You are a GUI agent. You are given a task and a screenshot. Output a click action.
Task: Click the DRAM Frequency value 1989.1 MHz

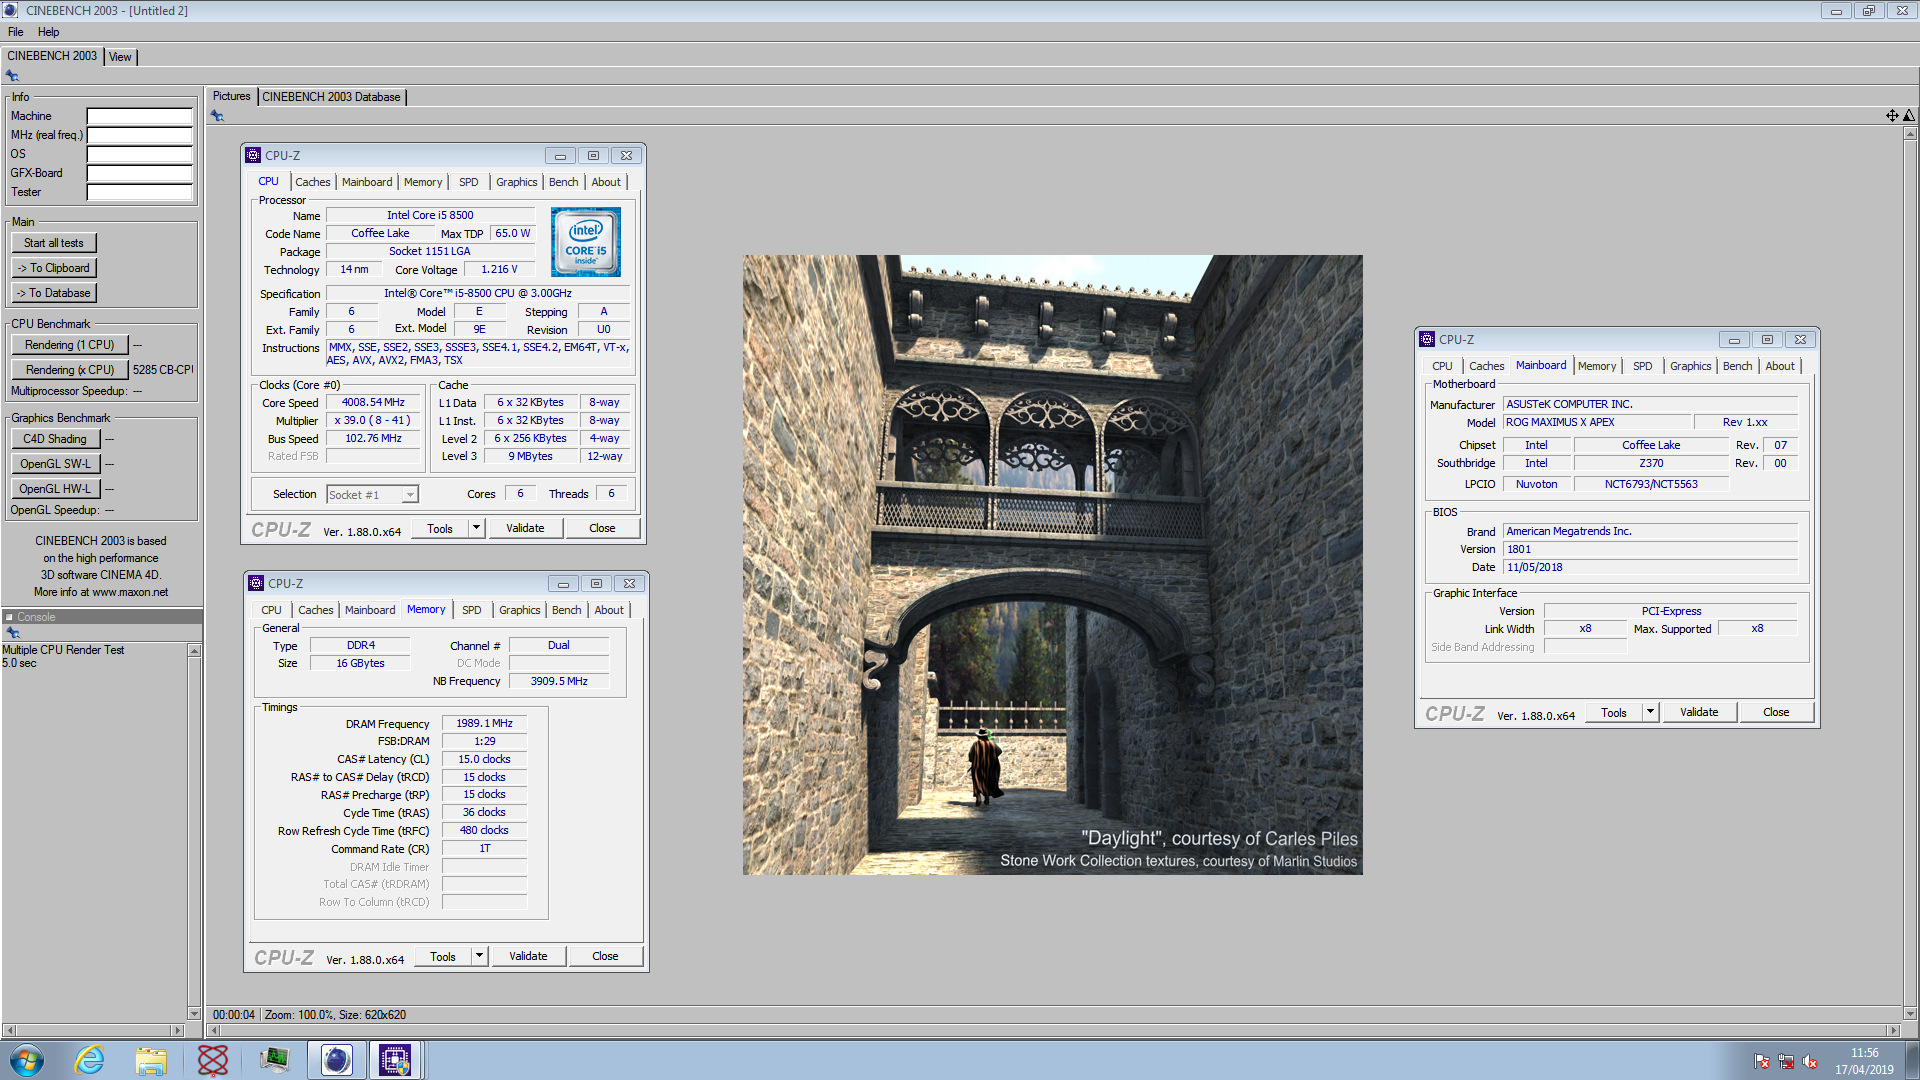(484, 723)
